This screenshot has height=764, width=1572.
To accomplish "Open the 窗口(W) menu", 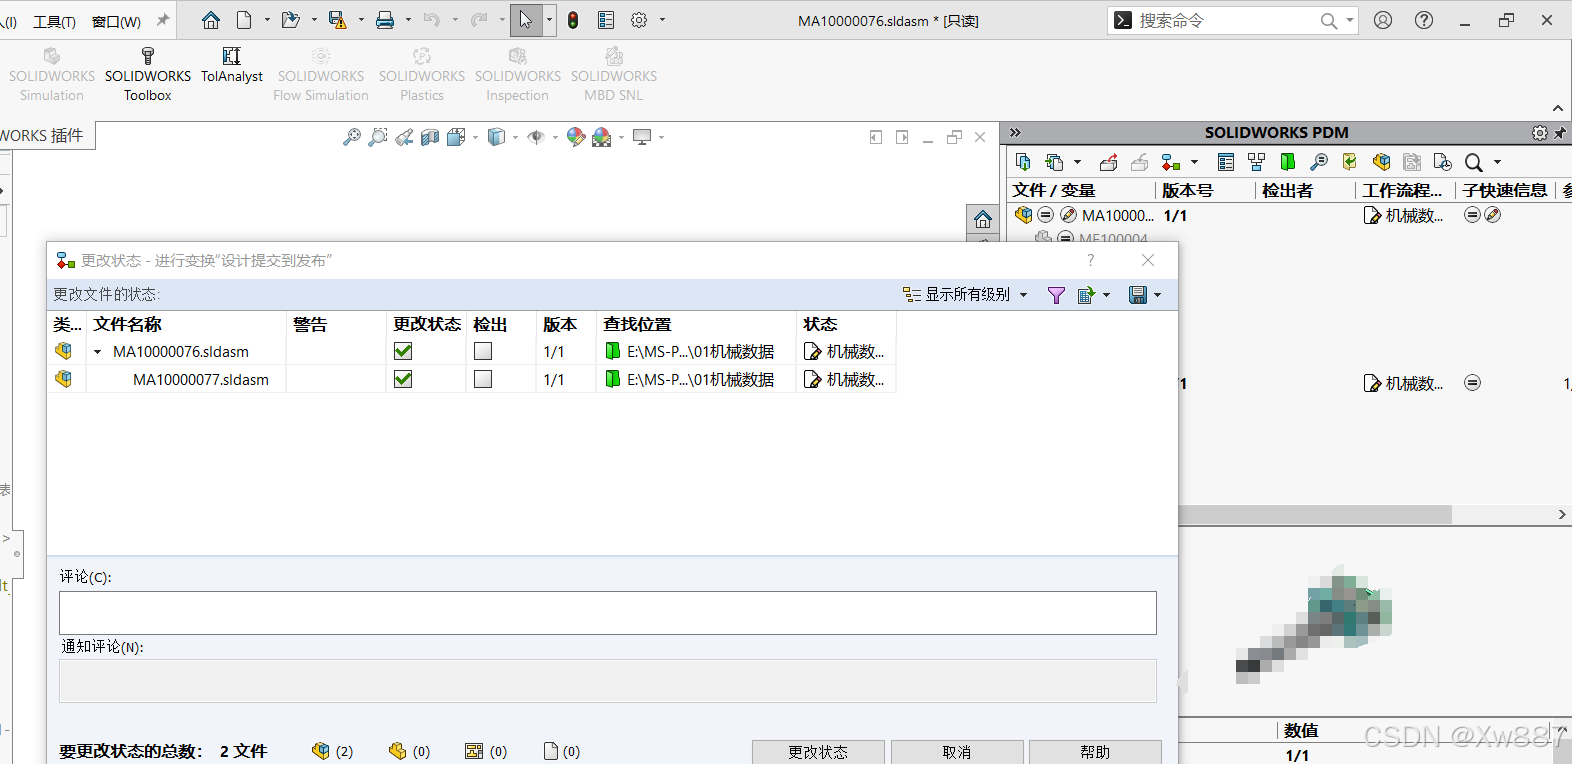I will (116, 21).
